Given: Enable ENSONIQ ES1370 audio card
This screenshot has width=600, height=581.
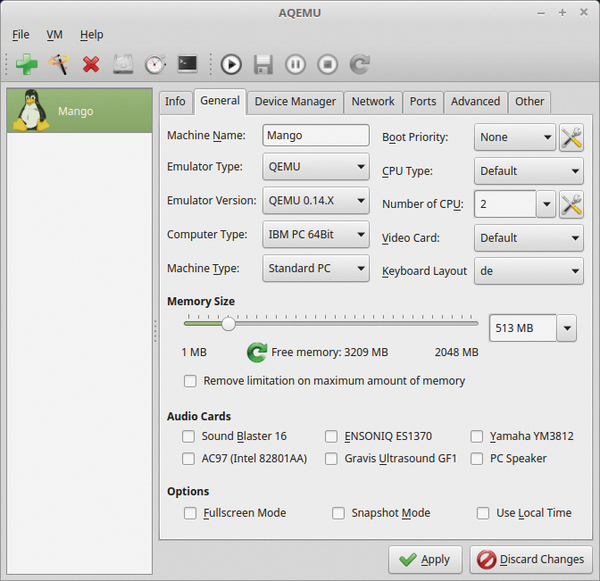Looking at the screenshot, I should tap(331, 436).
